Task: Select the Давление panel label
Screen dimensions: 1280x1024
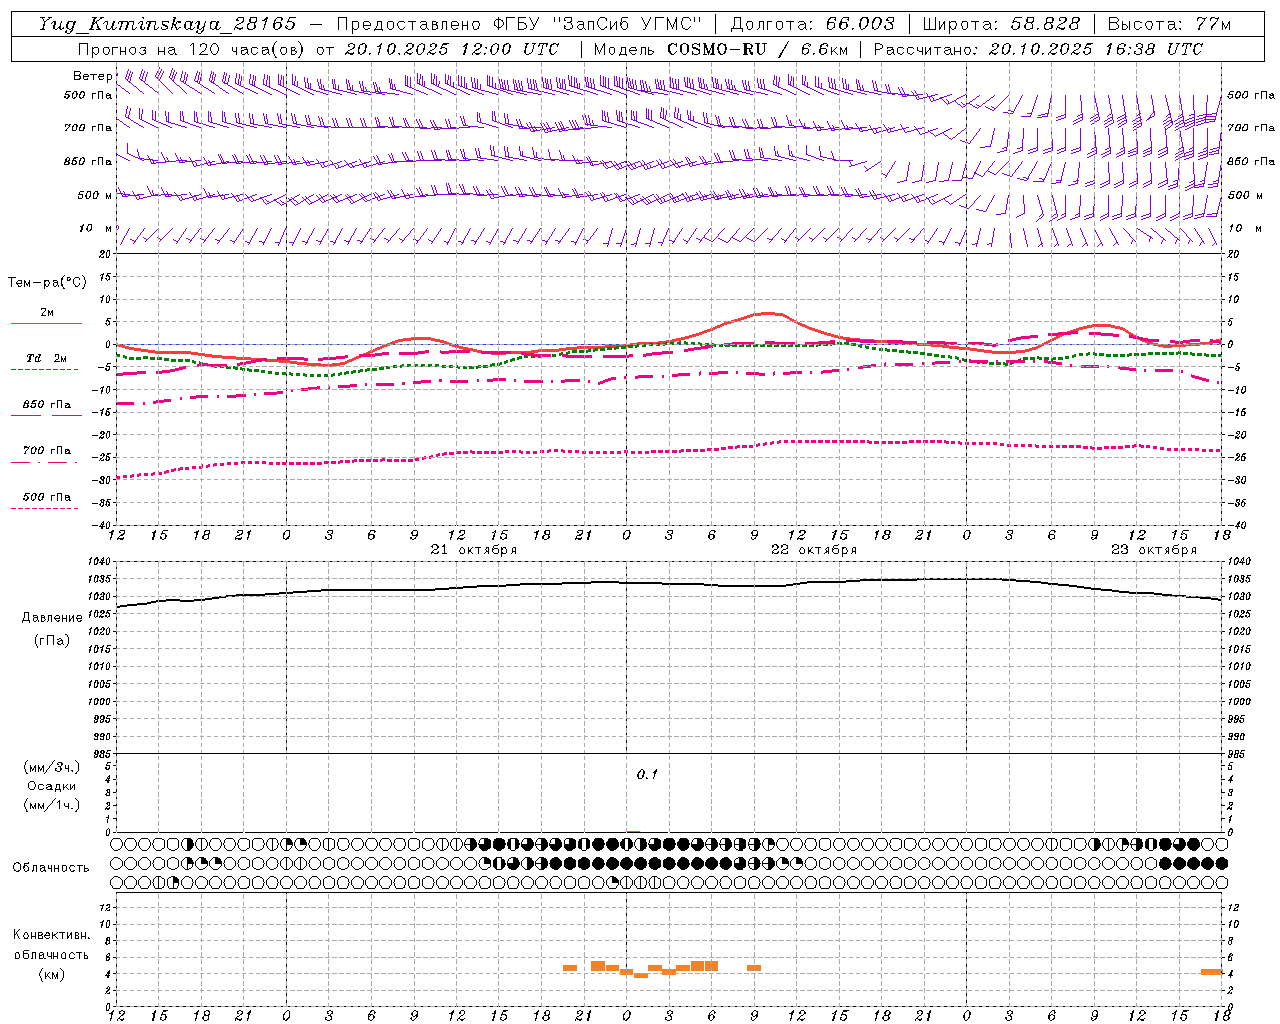Action: 52,617
